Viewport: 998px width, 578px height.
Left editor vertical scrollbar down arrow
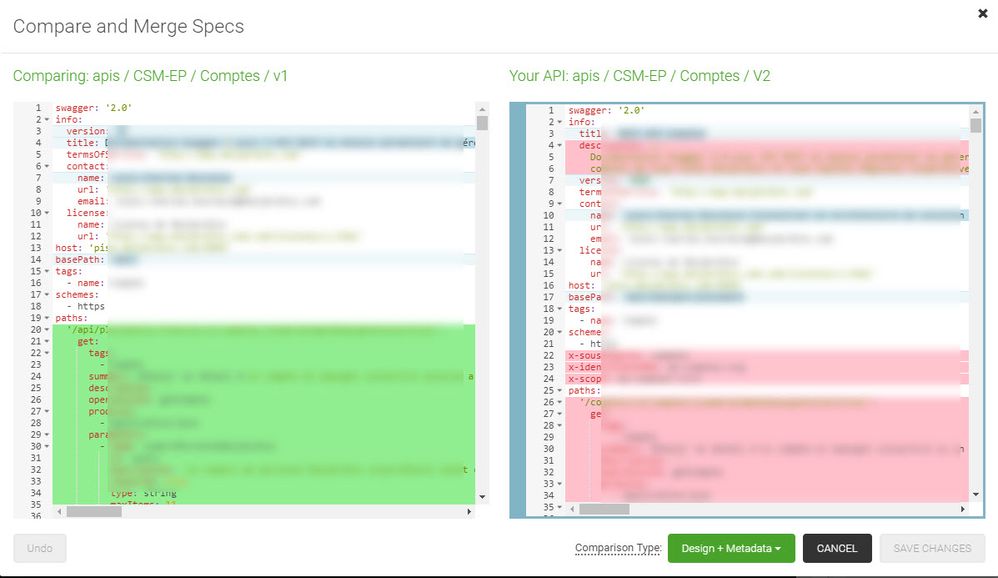(482, 497)
